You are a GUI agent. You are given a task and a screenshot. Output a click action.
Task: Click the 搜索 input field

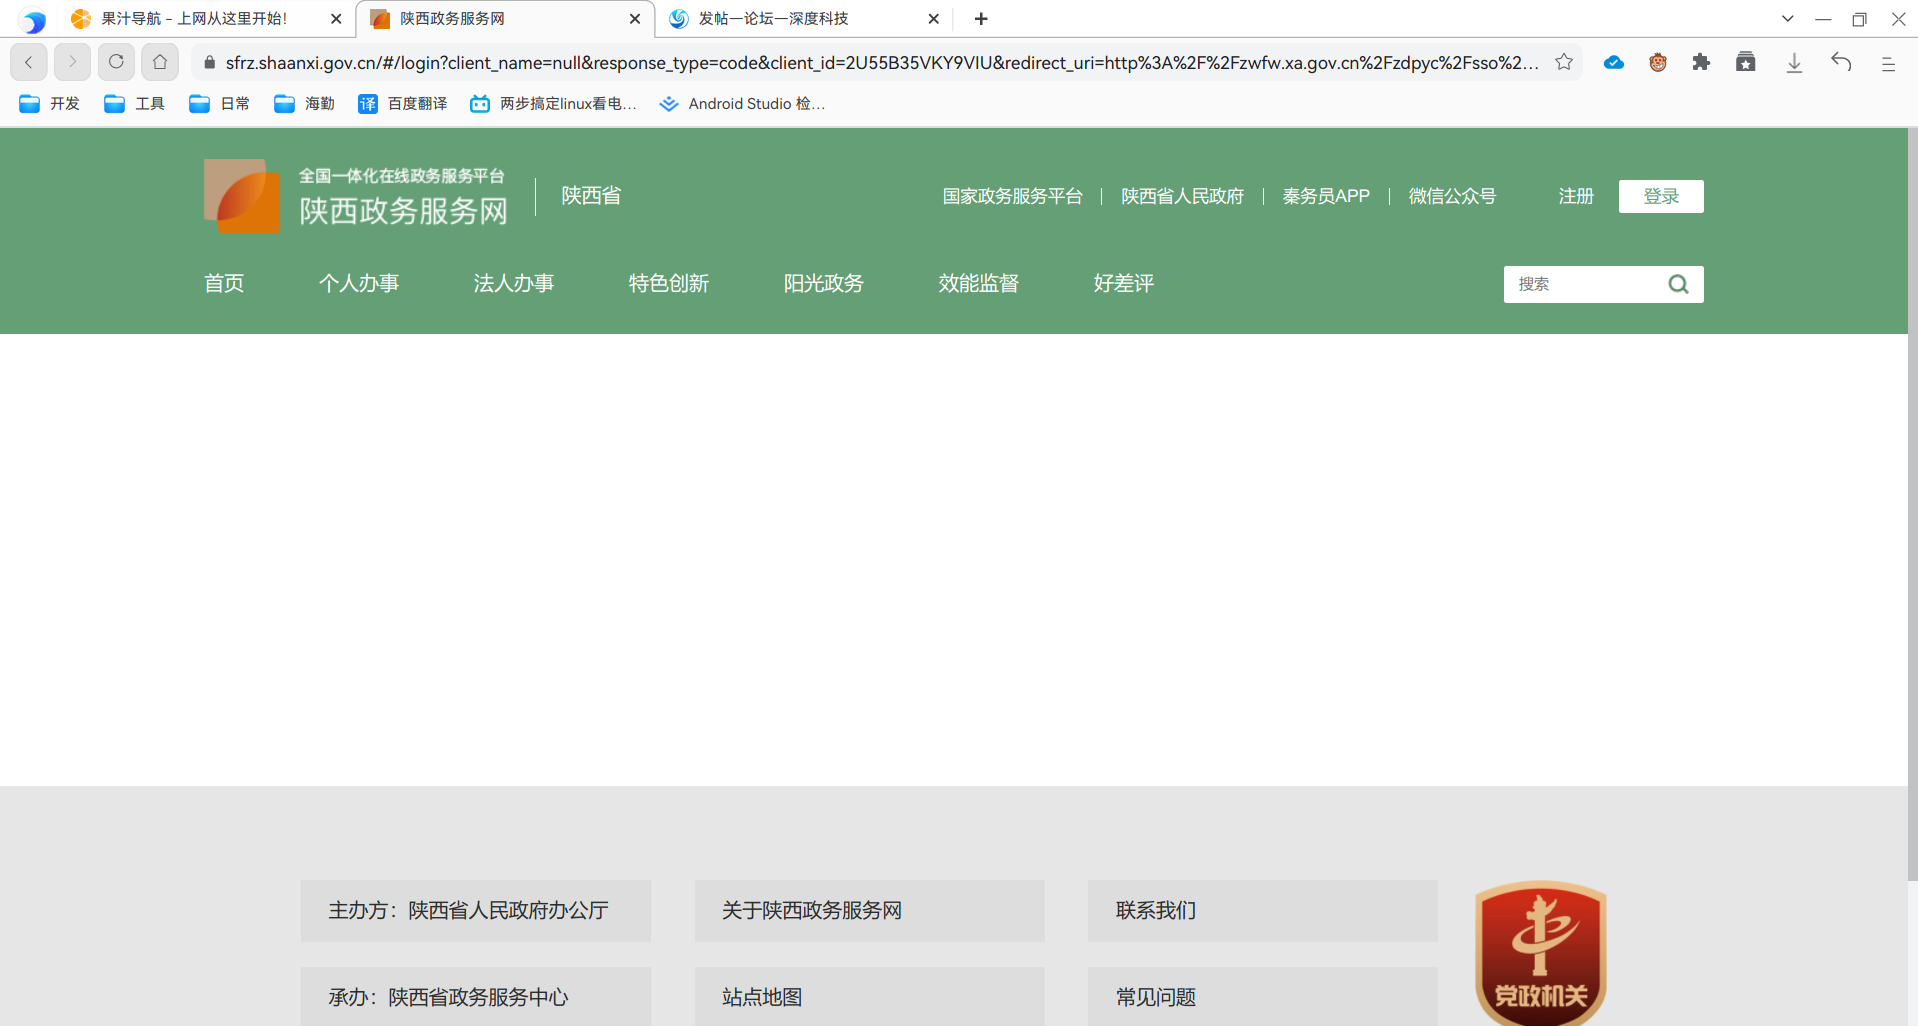tap(1582, 284)
